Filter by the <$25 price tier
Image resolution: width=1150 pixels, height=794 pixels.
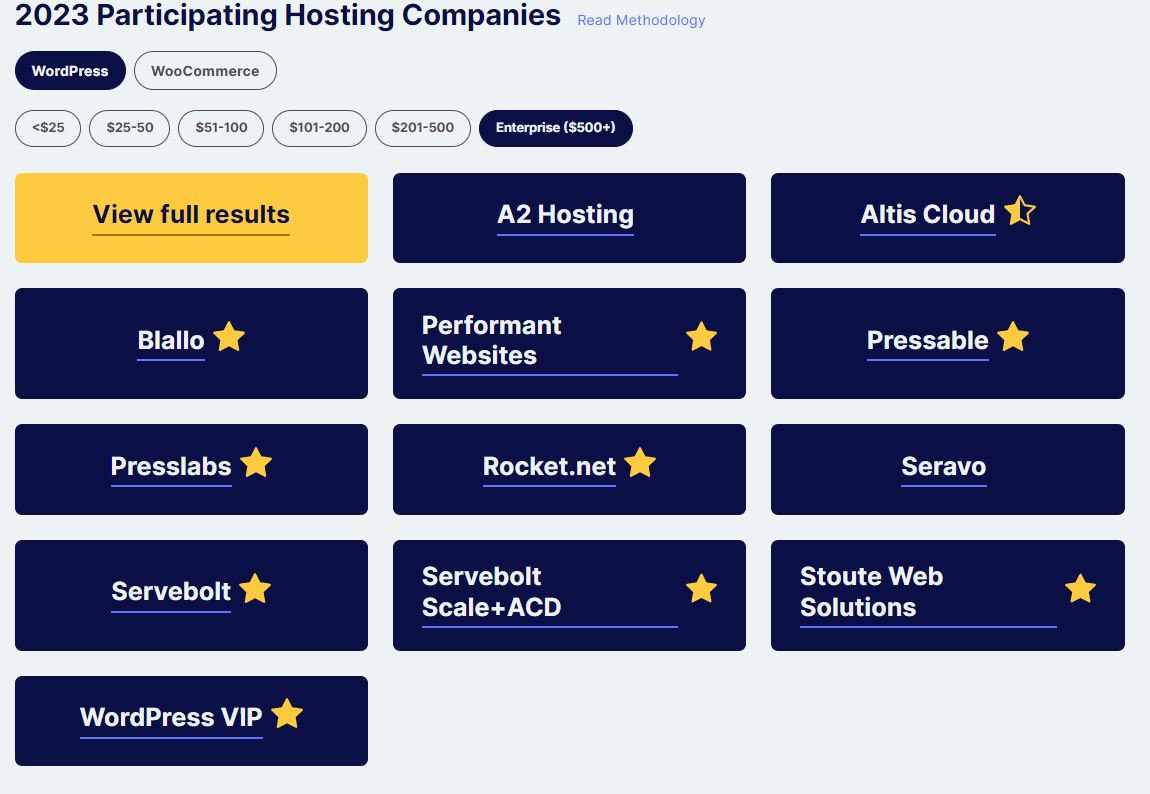click(48, 128)
